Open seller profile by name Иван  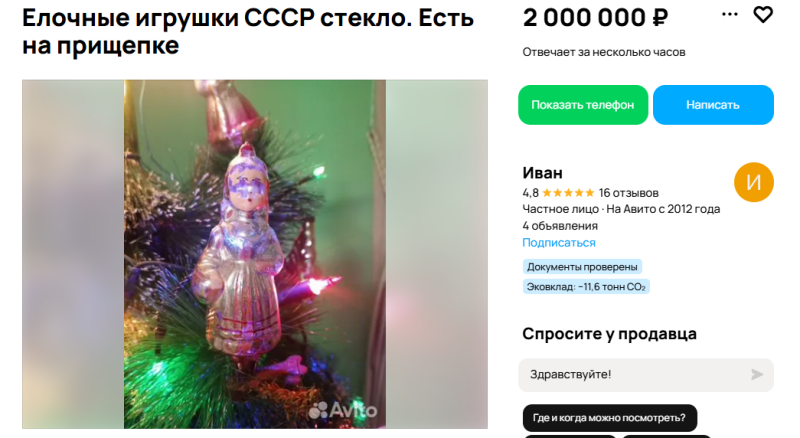542,173
